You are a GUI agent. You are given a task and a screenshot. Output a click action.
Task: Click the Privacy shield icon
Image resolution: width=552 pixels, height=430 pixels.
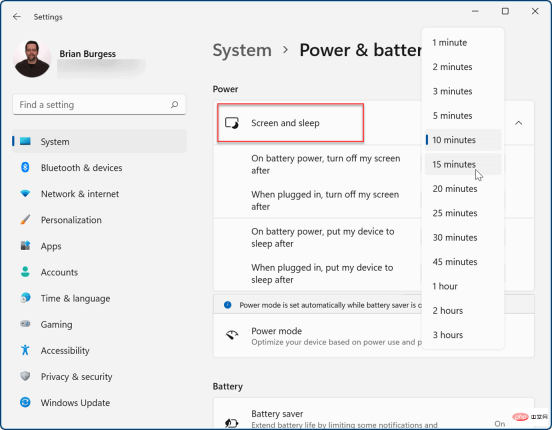pos(25,376)
